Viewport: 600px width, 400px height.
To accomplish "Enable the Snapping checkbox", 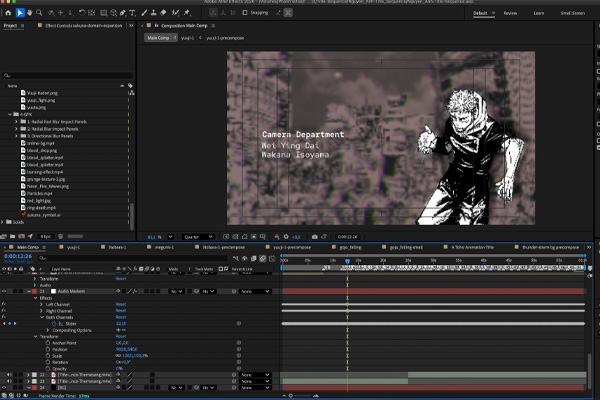I will 245,13.
